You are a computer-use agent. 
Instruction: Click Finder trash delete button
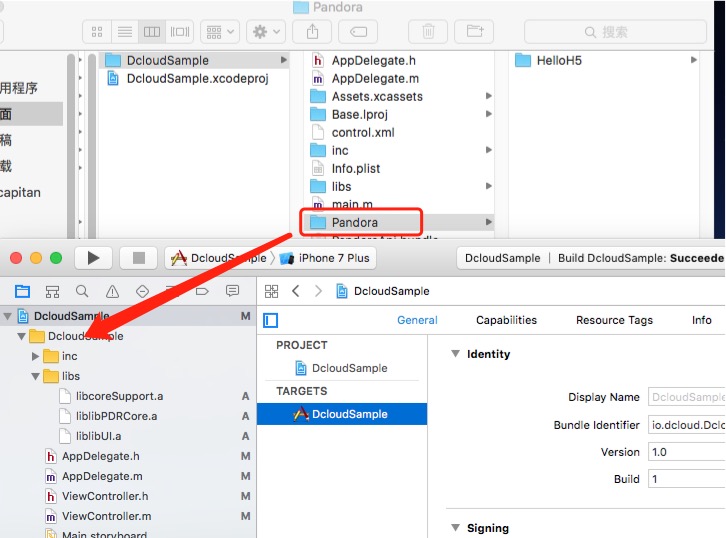(x=428, y=32)
